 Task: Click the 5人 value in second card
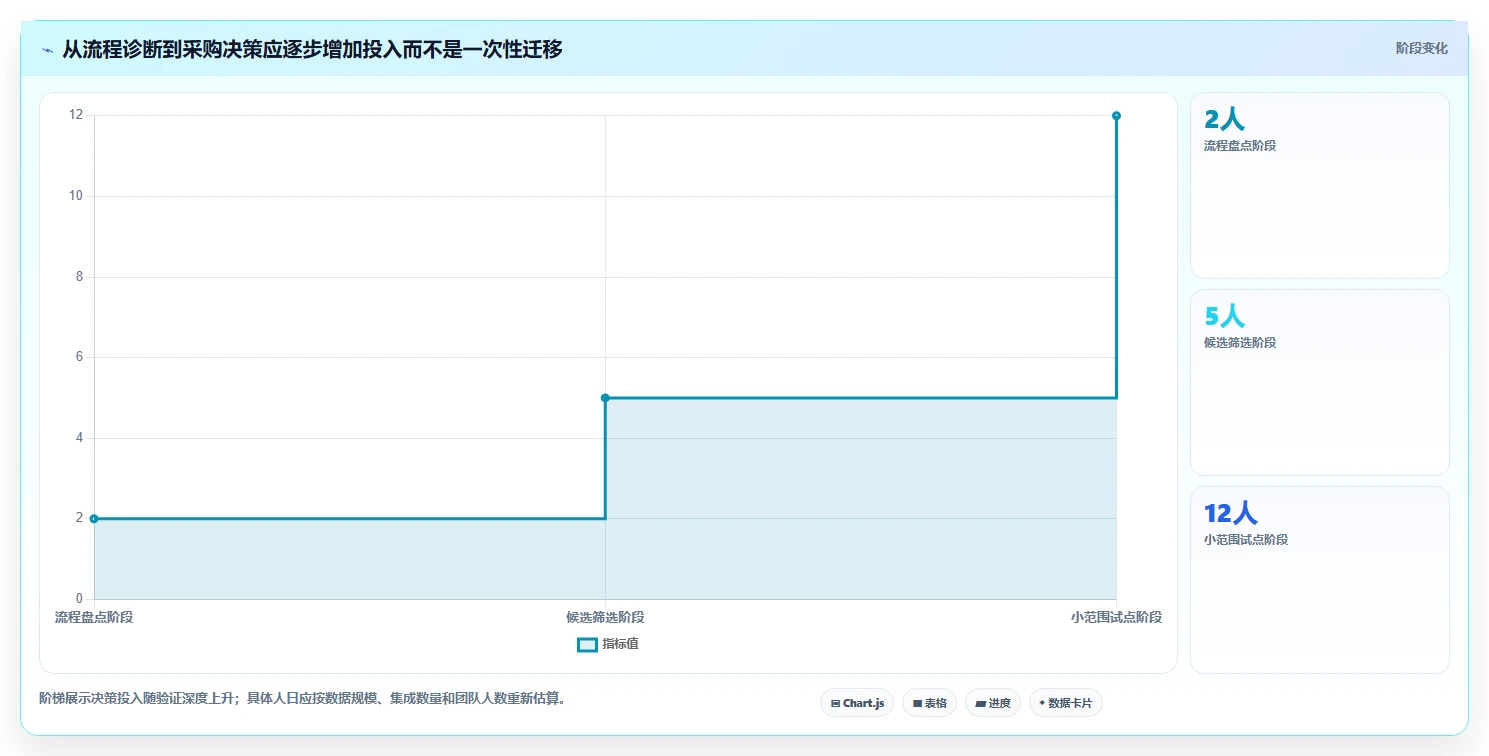[x=1224, y=316]
